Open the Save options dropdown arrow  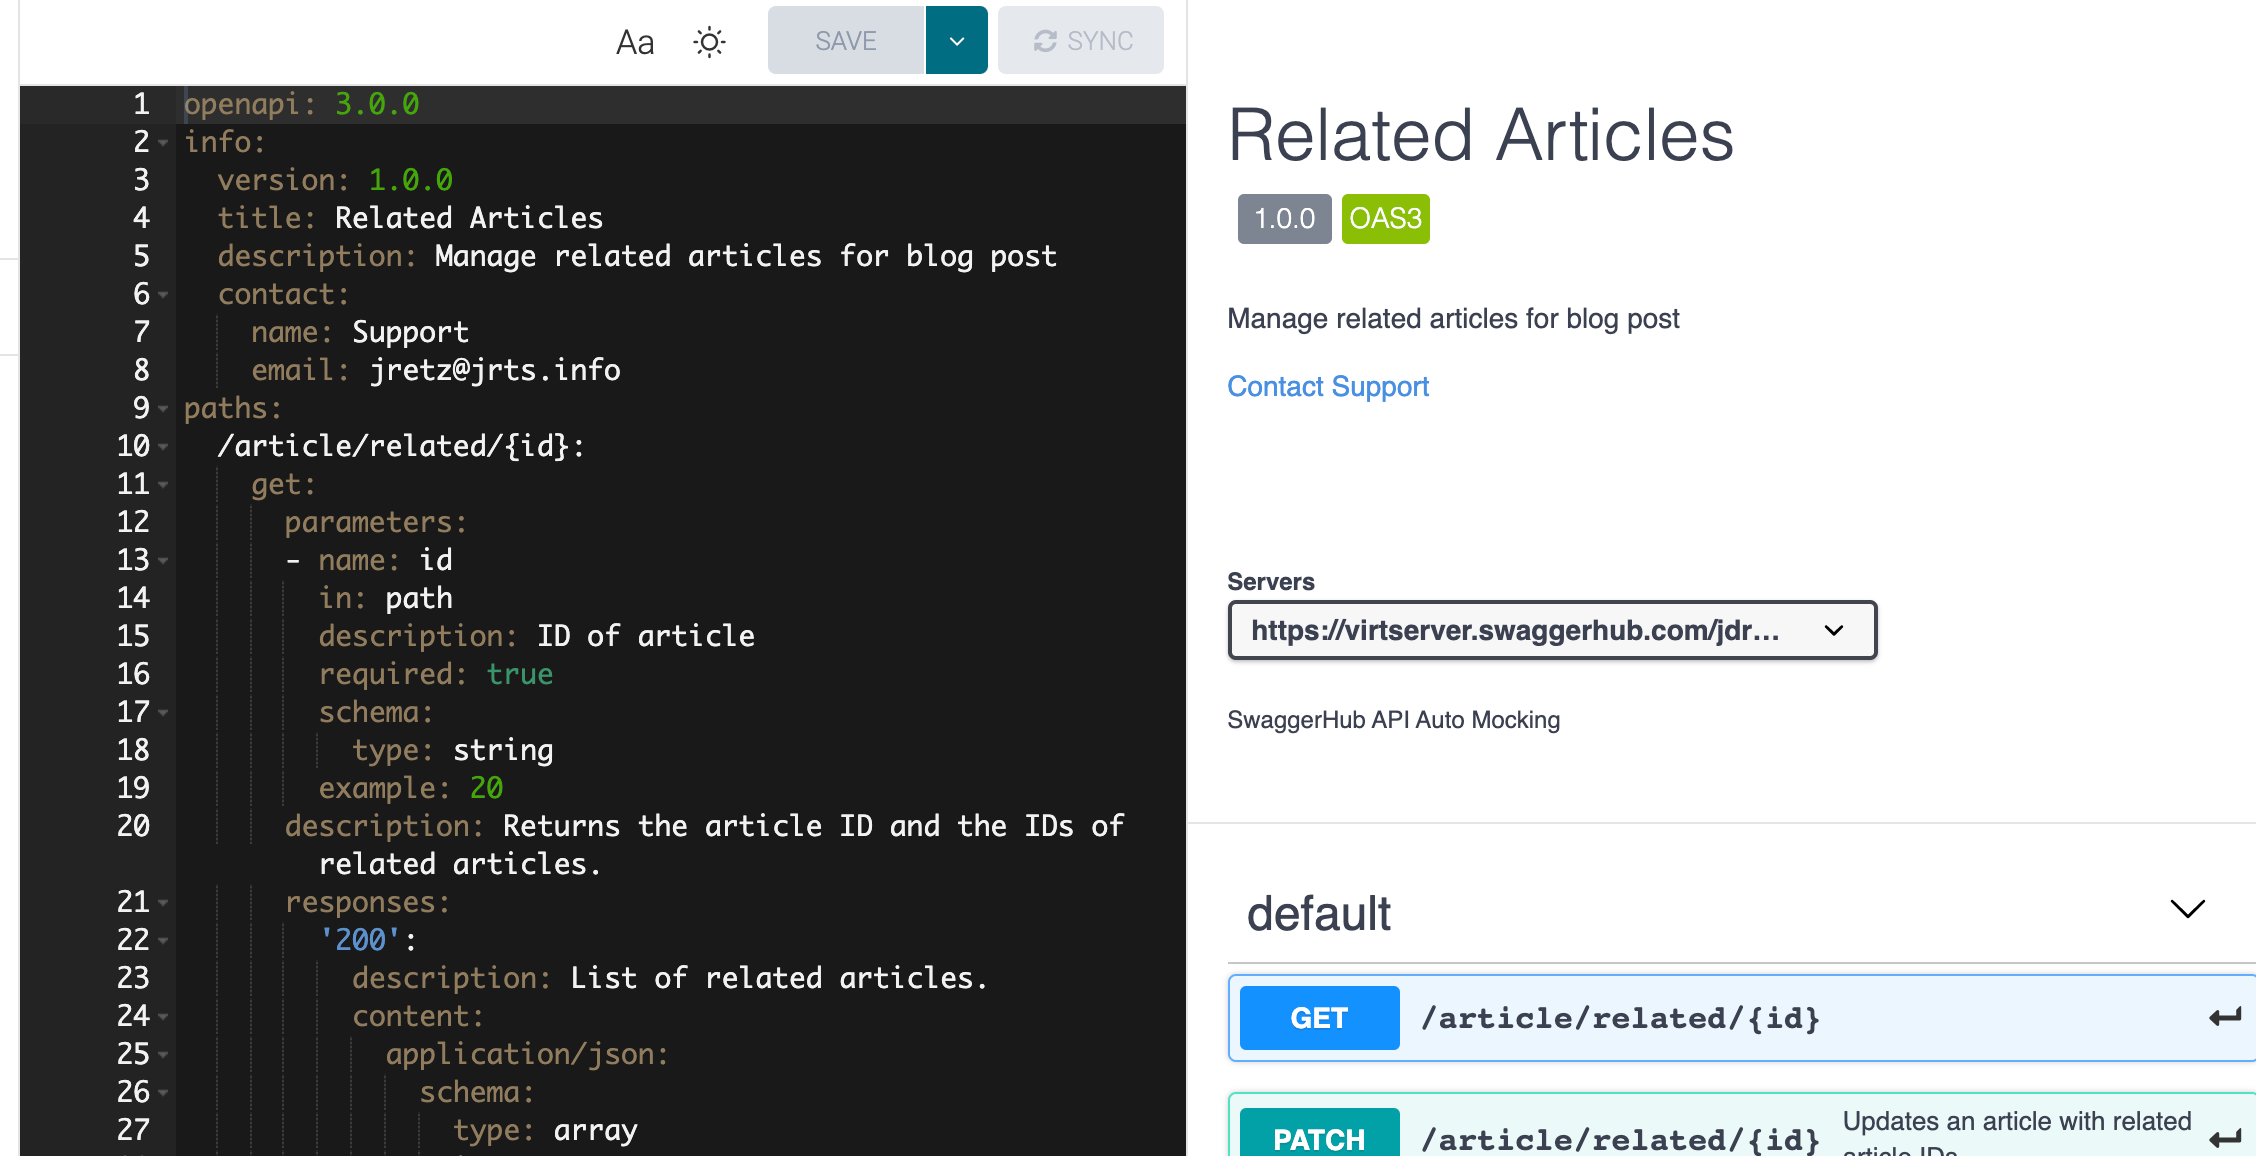pos(957,41)
